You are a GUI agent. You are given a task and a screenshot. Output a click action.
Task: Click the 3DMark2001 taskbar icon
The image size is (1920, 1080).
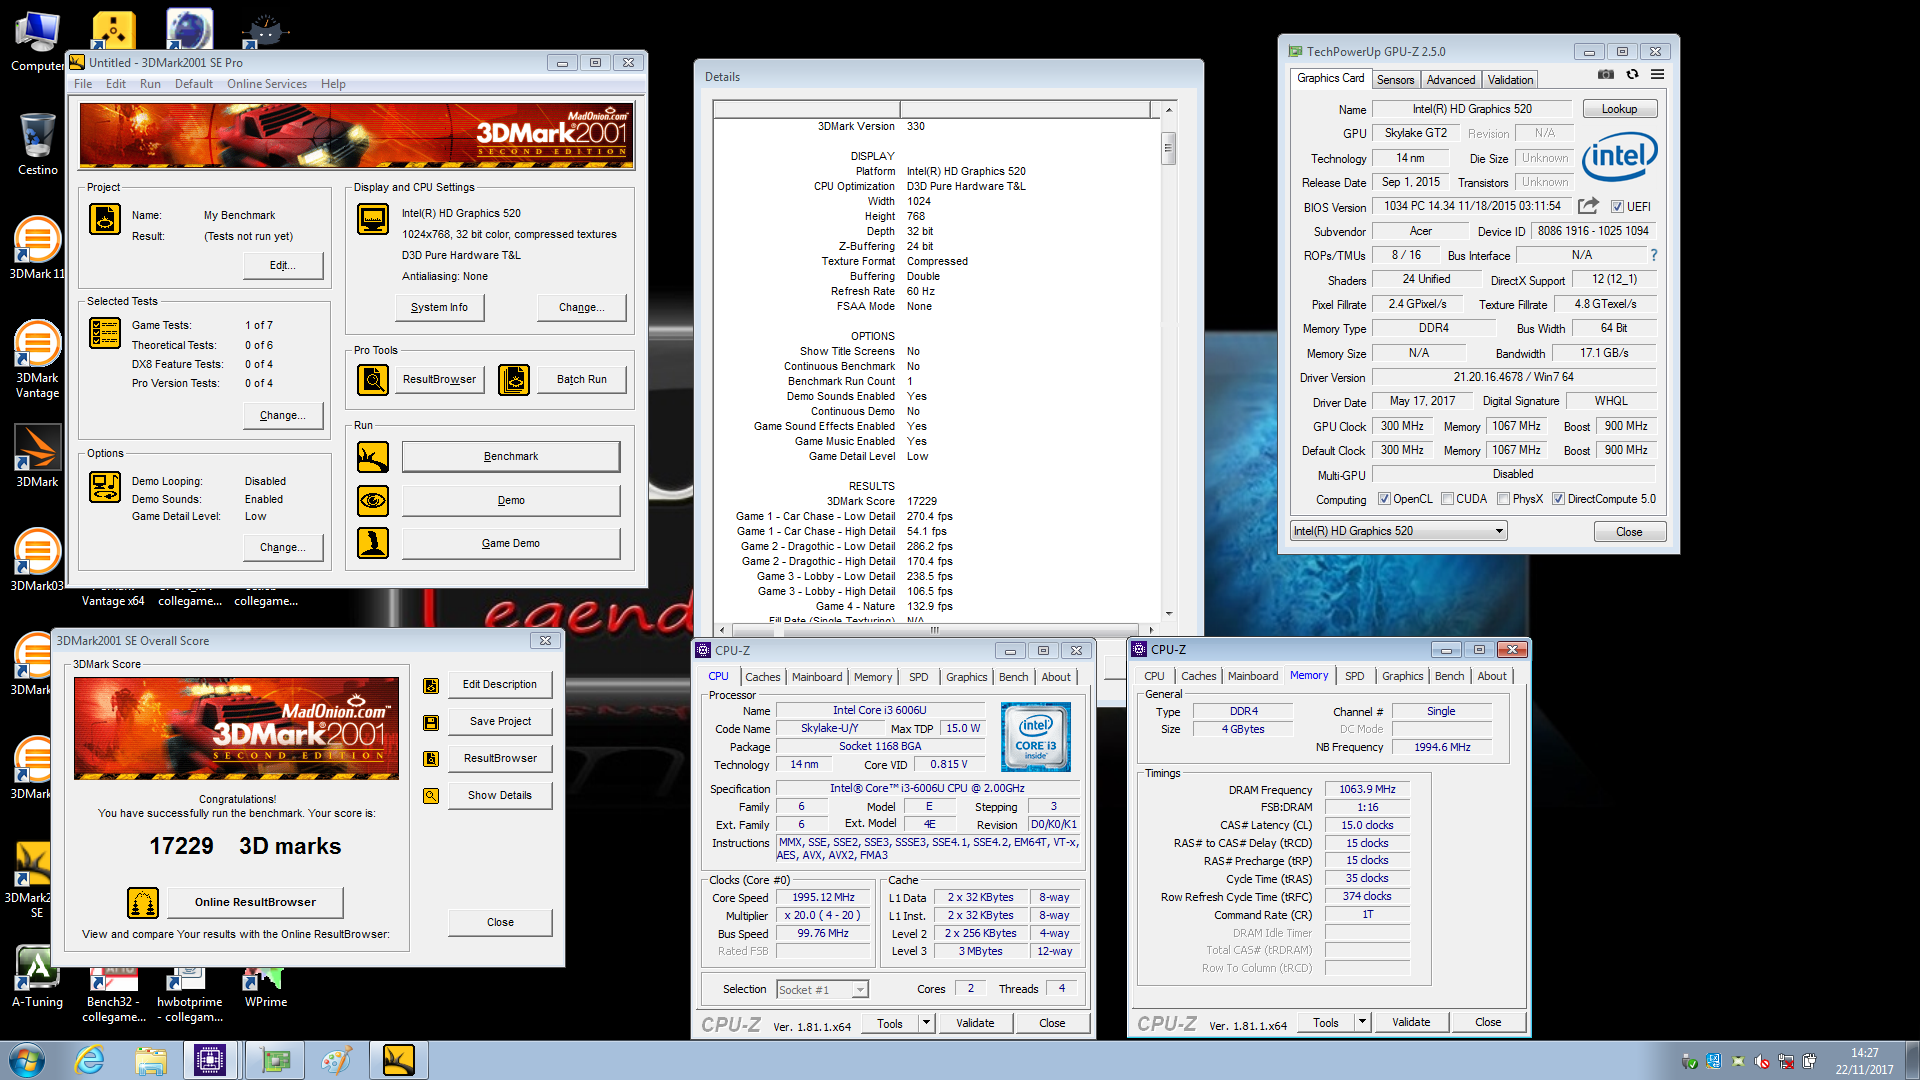point(398,1060)
